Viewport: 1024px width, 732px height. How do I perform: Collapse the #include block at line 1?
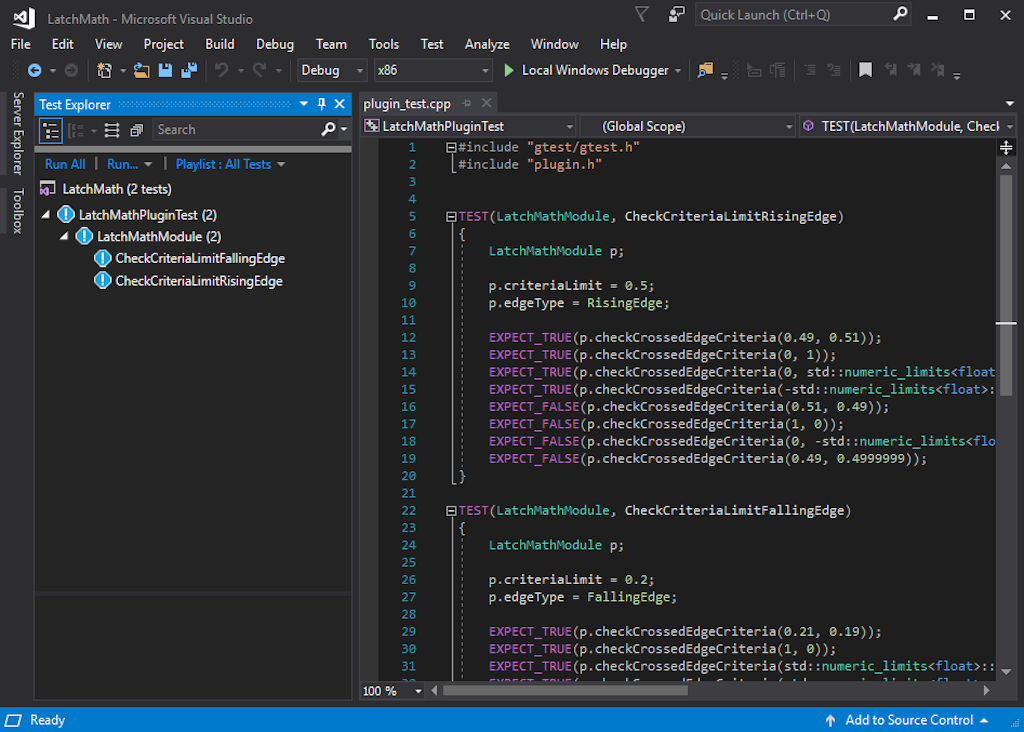451,148
